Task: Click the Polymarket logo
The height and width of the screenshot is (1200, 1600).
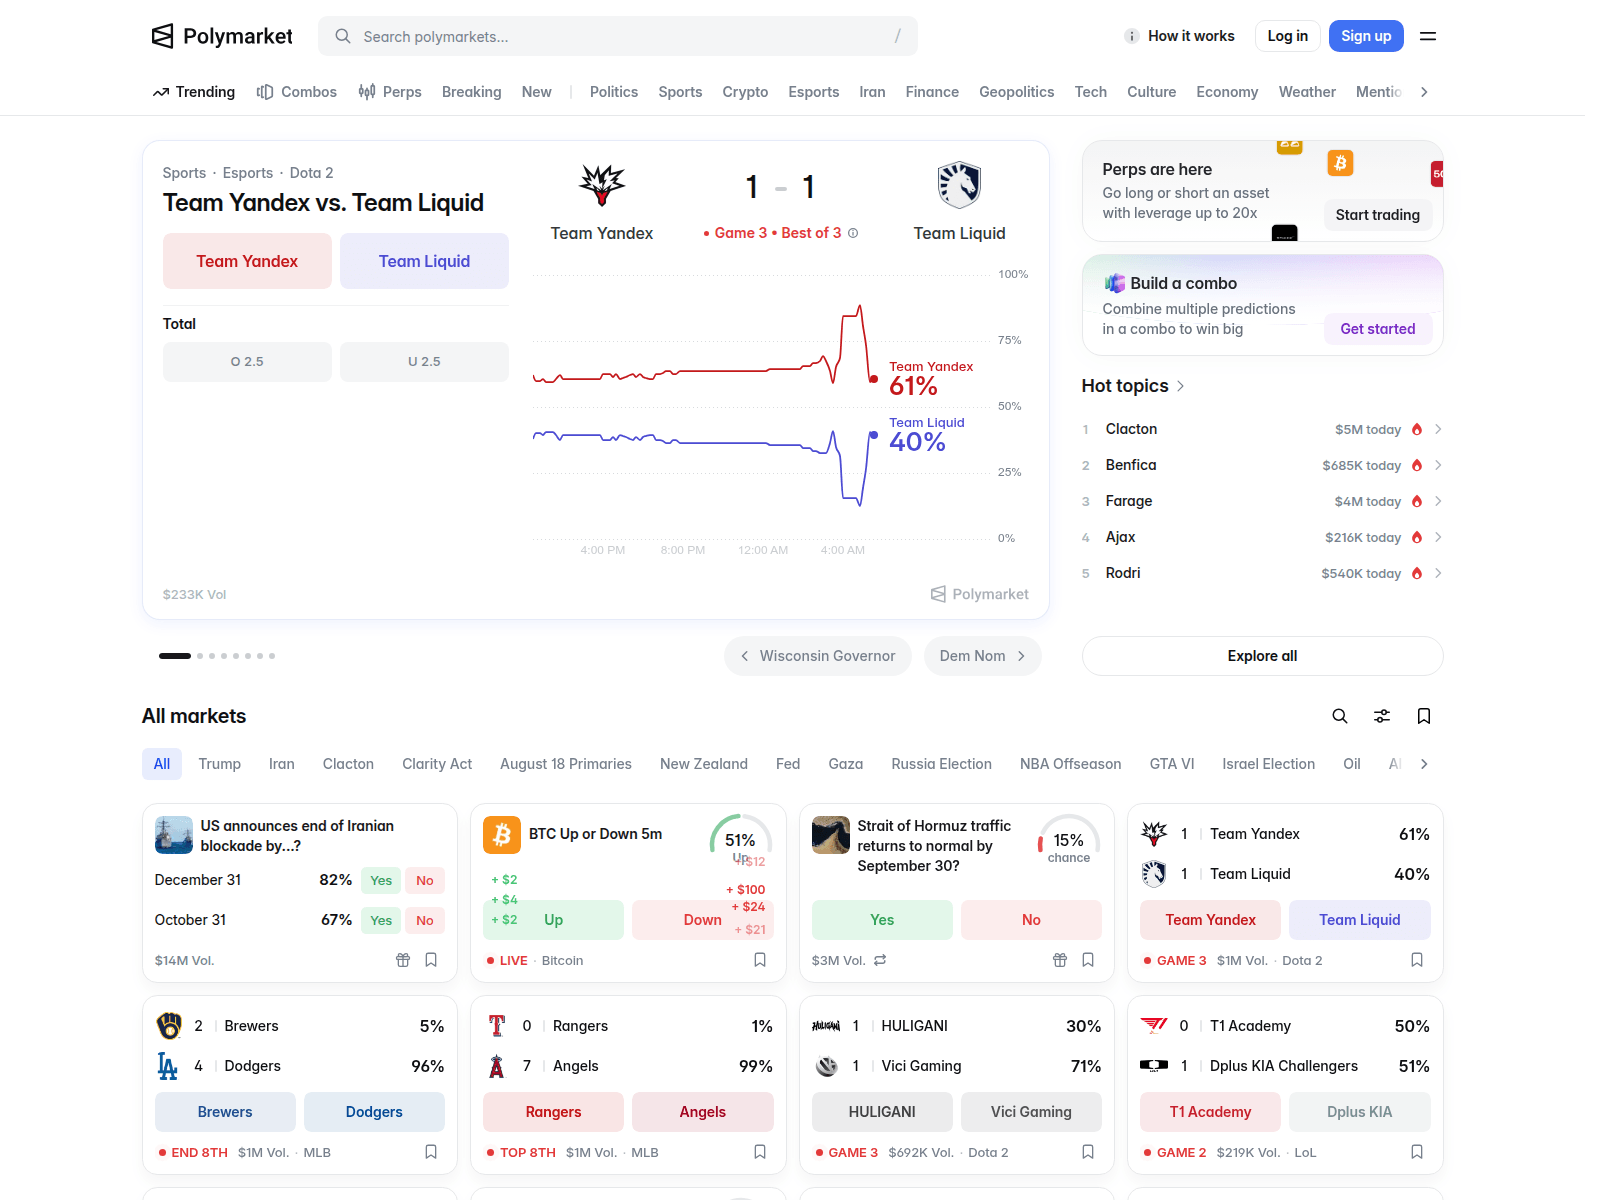Action: tap(222, 36)
